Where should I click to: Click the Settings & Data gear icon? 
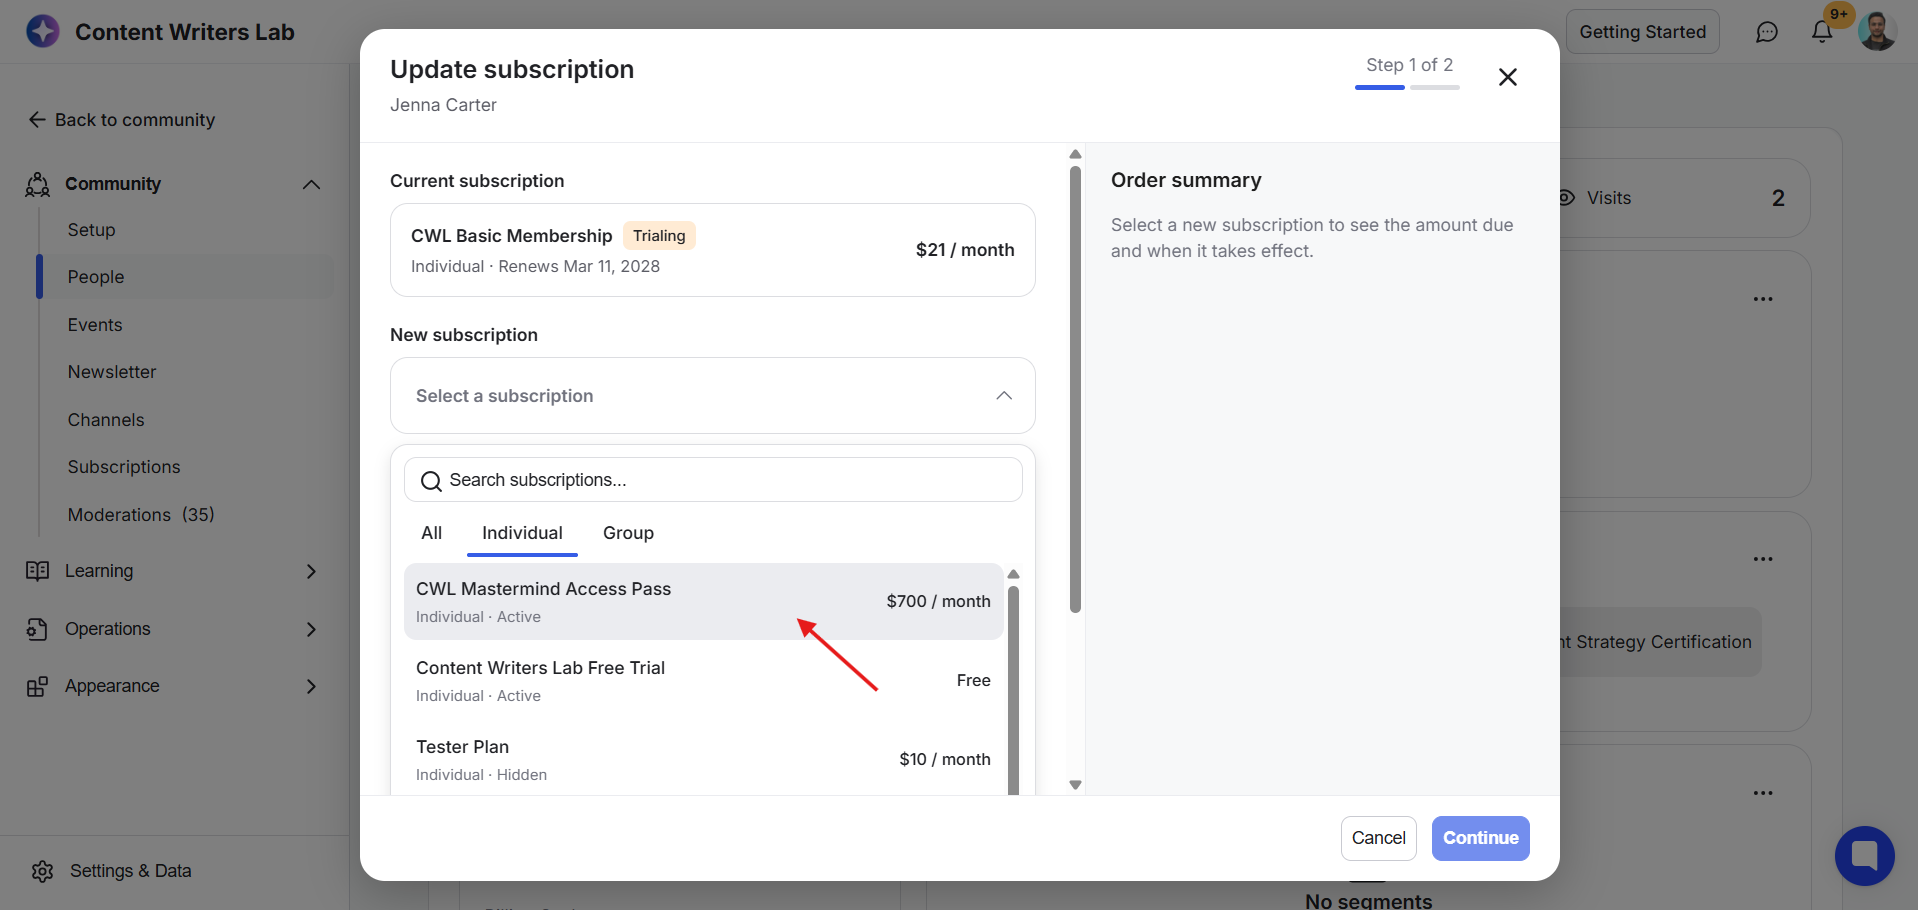42,871
